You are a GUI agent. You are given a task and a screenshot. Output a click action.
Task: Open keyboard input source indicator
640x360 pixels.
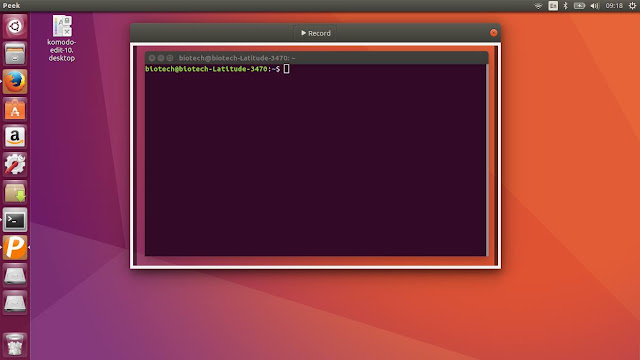553,6
